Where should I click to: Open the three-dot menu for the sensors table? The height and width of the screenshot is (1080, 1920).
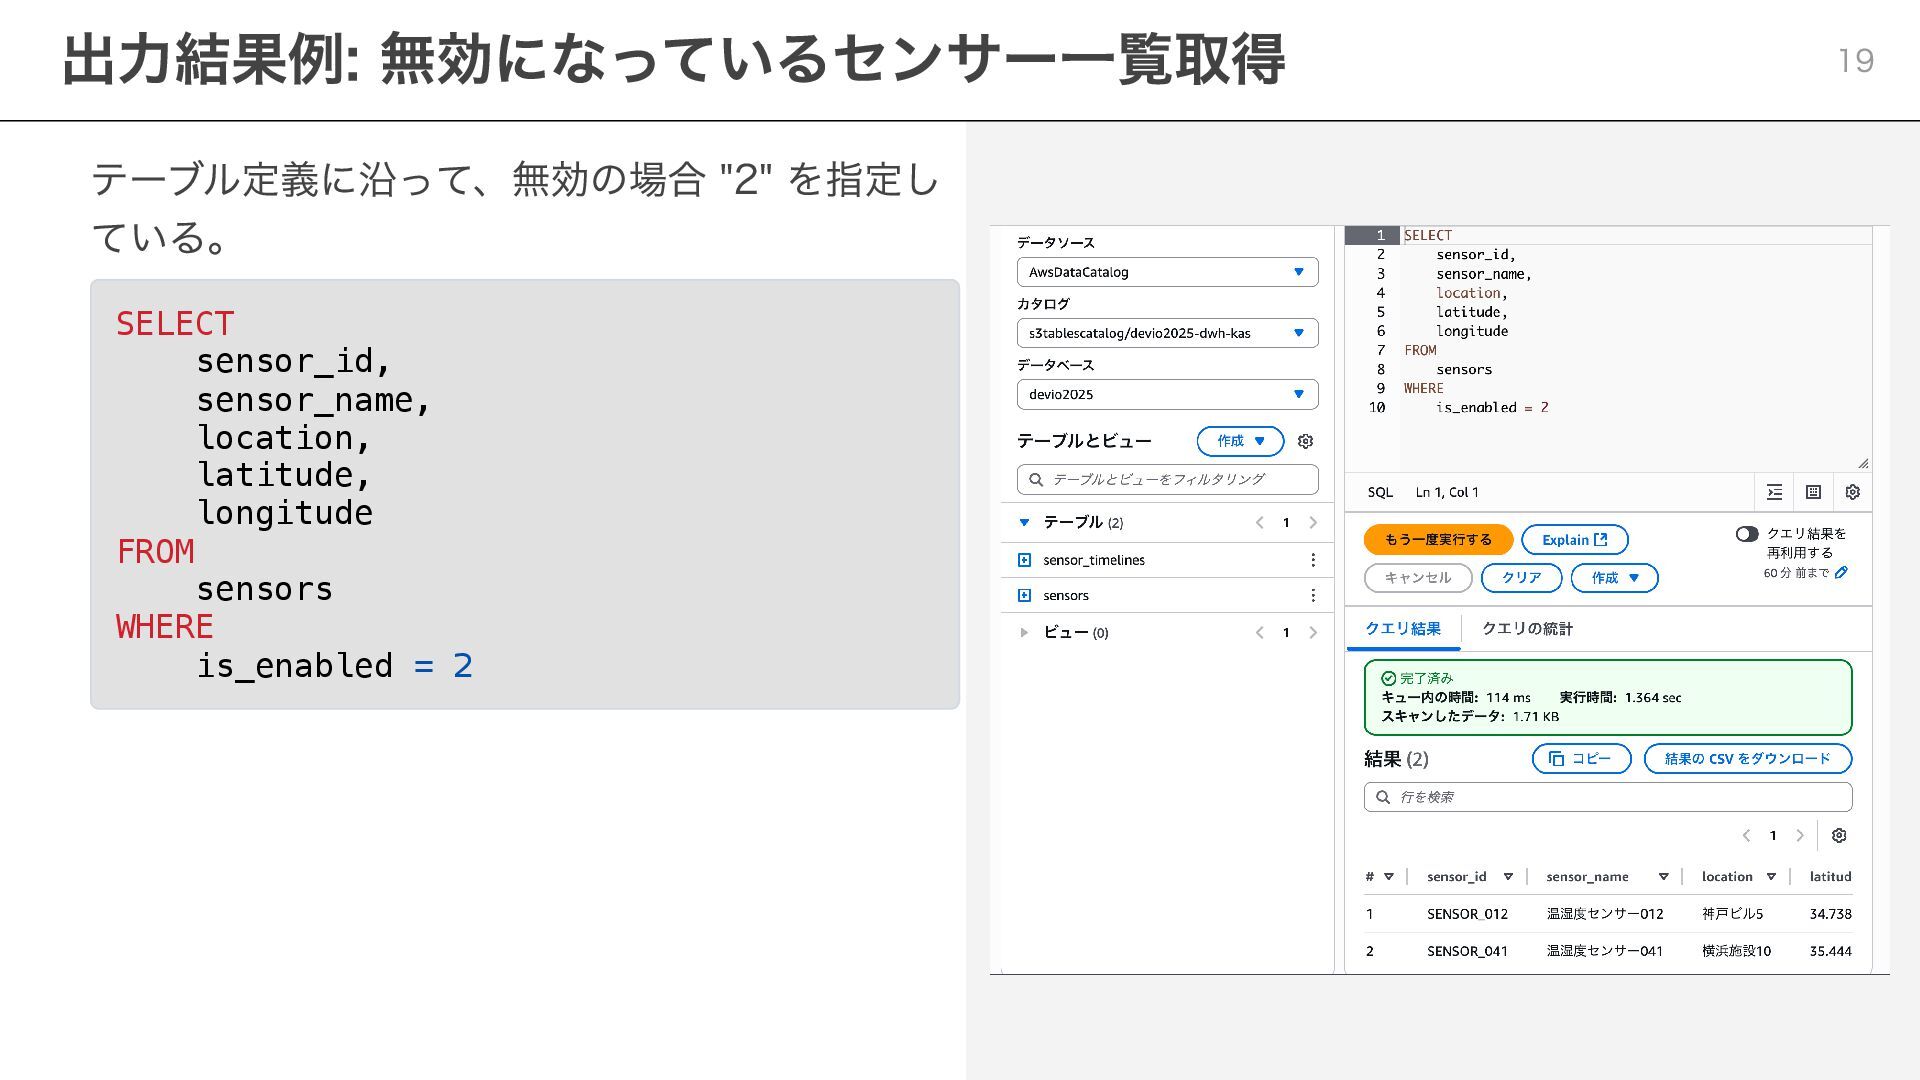(1313, 595)
